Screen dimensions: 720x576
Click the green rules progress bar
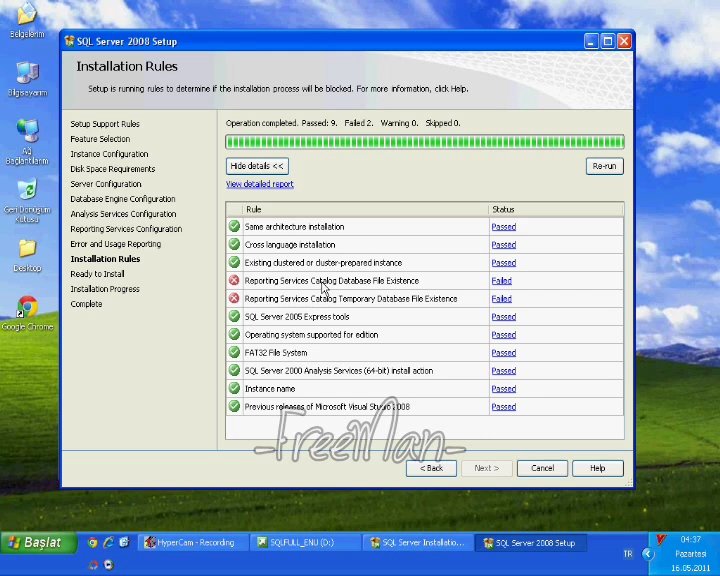coord(425,141)
